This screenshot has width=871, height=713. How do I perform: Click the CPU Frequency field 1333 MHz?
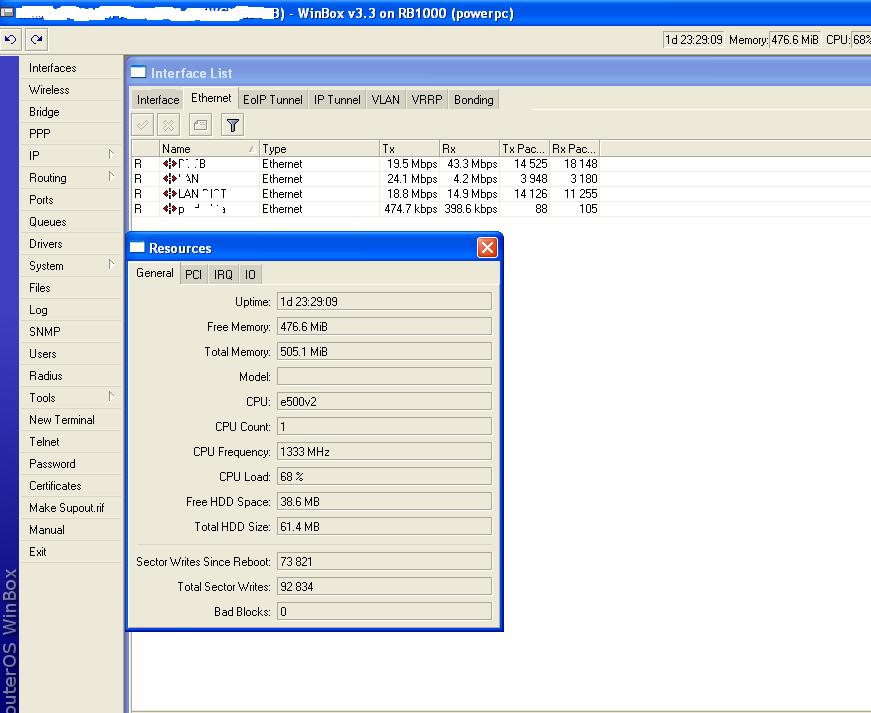pos(384,451)
